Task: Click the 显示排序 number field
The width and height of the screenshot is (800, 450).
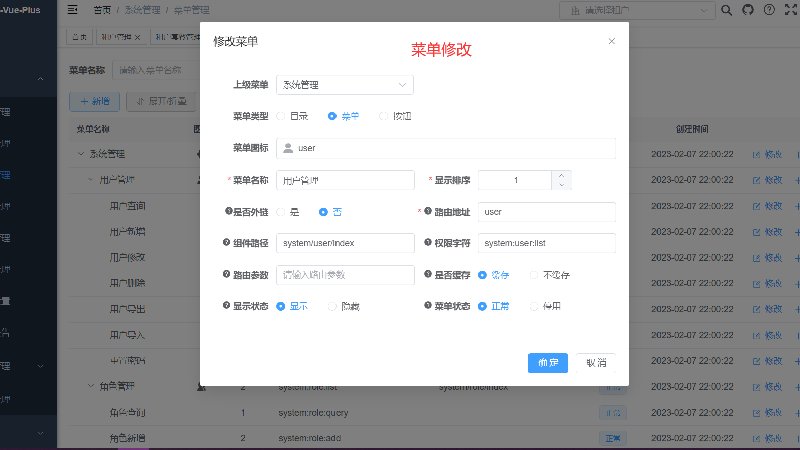Action: coord(515,180)
